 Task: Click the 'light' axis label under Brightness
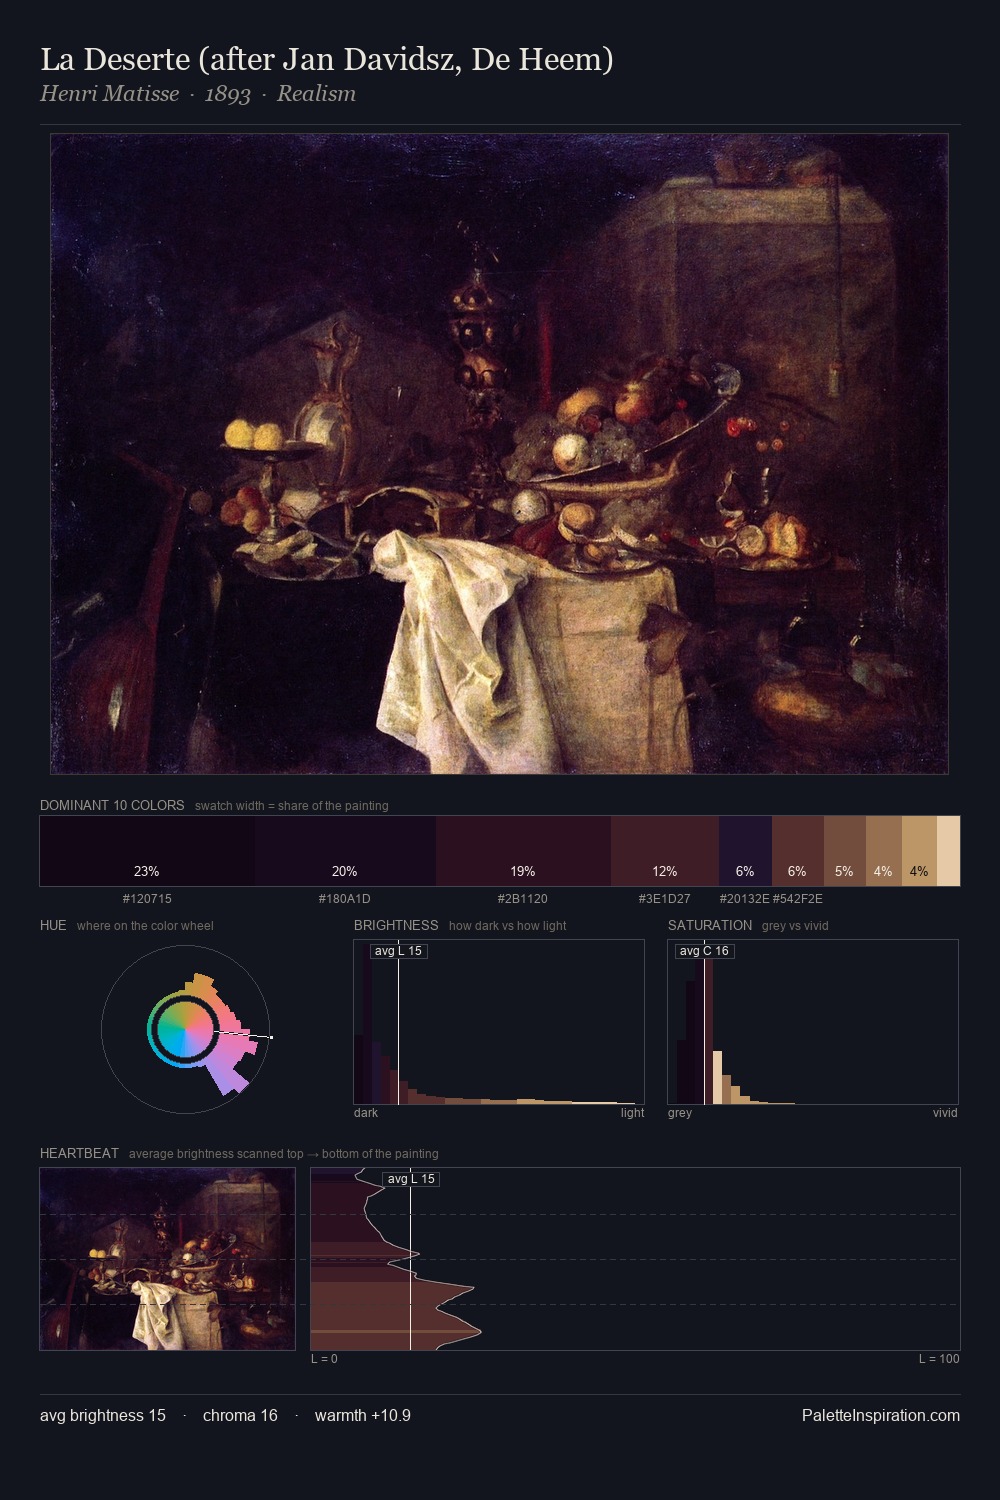click(x=632, y=1113)
